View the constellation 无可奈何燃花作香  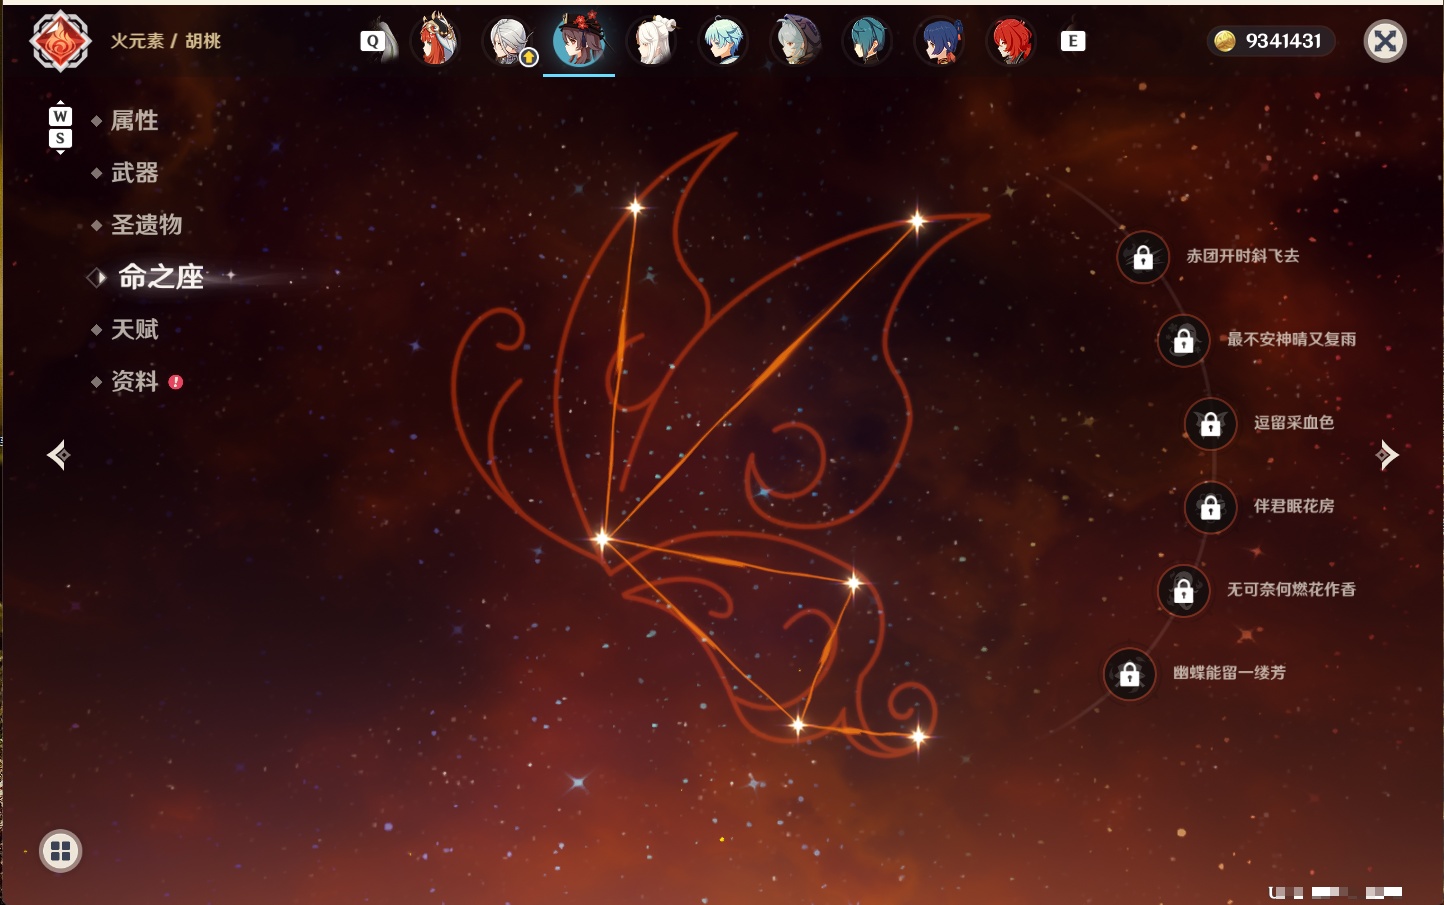point(1291,589)
